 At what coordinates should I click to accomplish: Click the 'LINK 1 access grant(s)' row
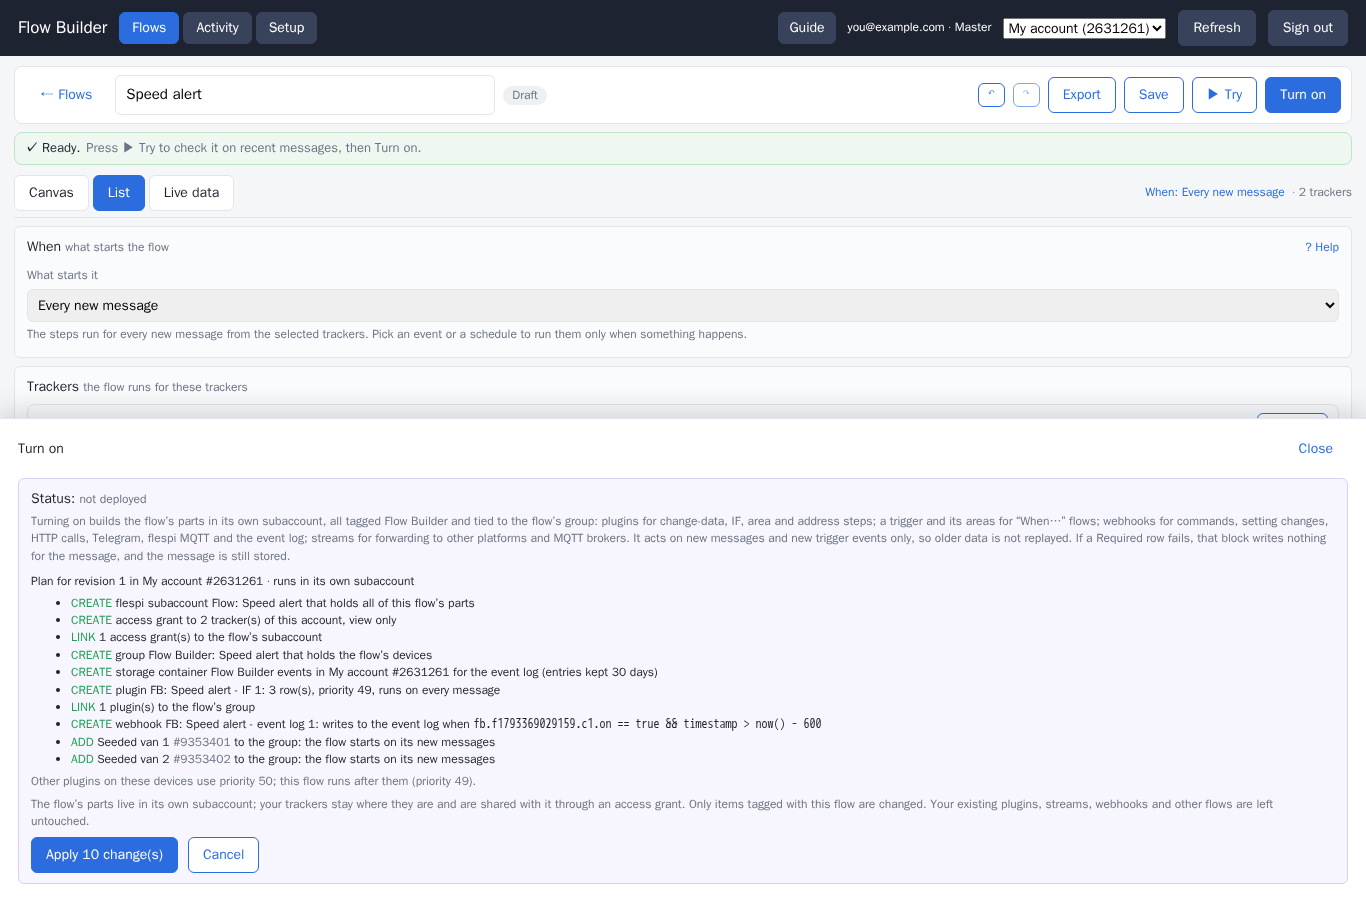(197, 637)
